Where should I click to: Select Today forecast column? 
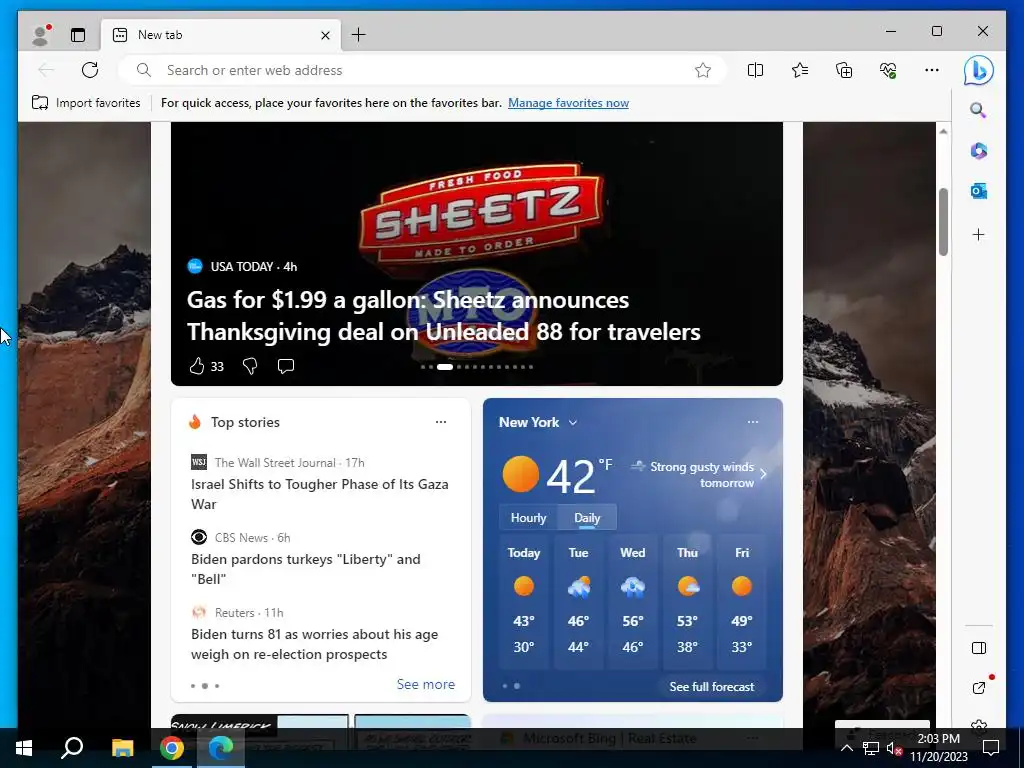524,601
